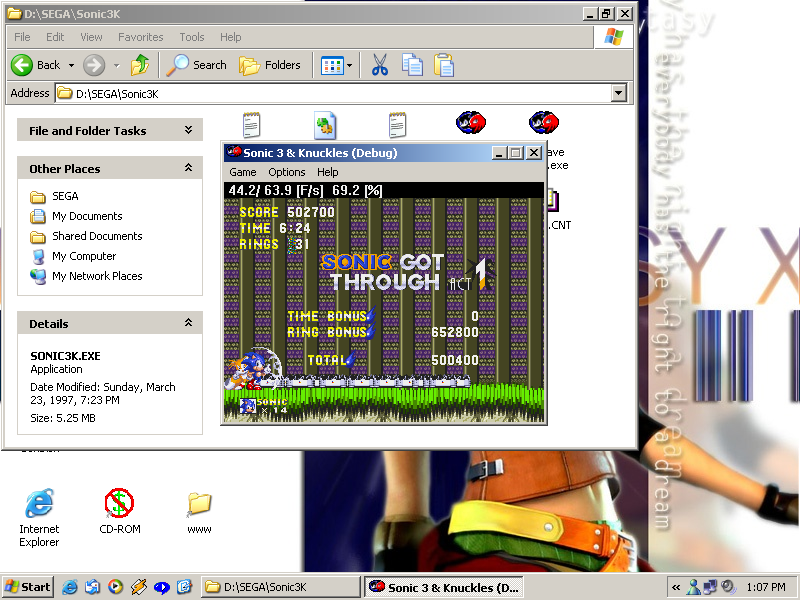The image size is (800, 600).
Task: Select the Internet Explorer desktop icon
Action: pos(39,504)
